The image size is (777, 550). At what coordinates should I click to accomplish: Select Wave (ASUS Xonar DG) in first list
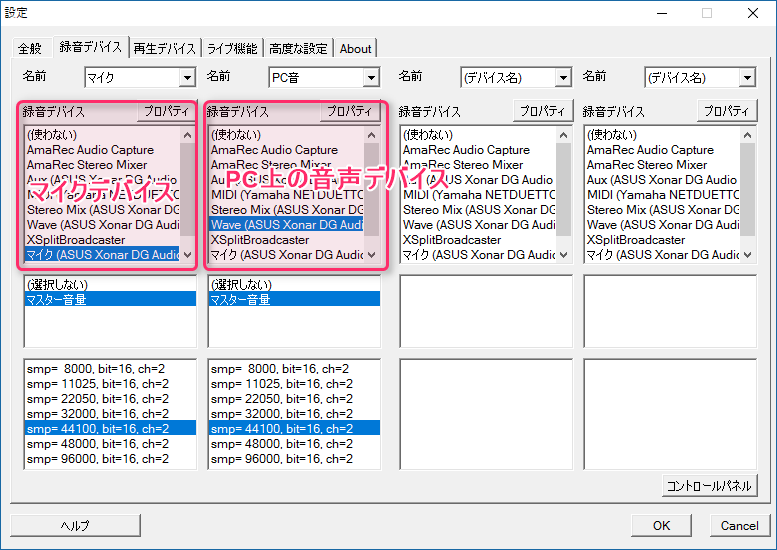(x=102, y=224)
